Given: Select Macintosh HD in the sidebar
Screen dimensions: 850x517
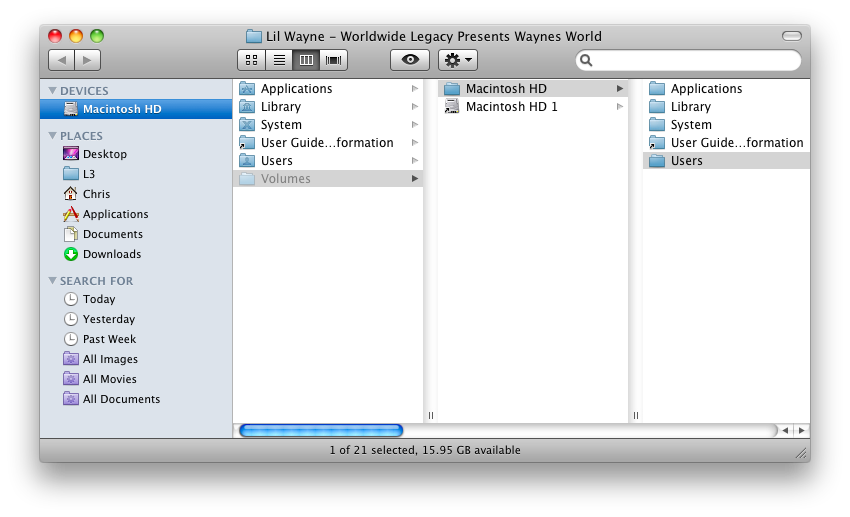Looking at the screenshot, I should click(136, 109).
